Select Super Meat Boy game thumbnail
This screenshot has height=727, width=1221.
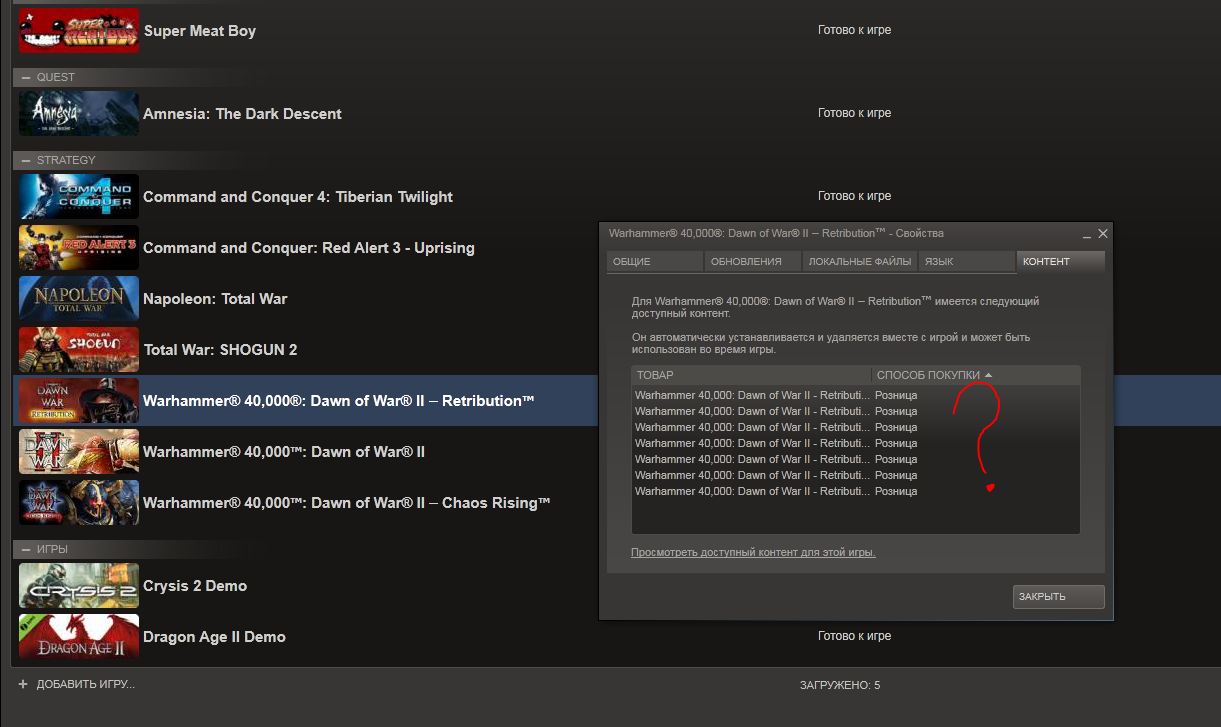click(x=79, y=30)
